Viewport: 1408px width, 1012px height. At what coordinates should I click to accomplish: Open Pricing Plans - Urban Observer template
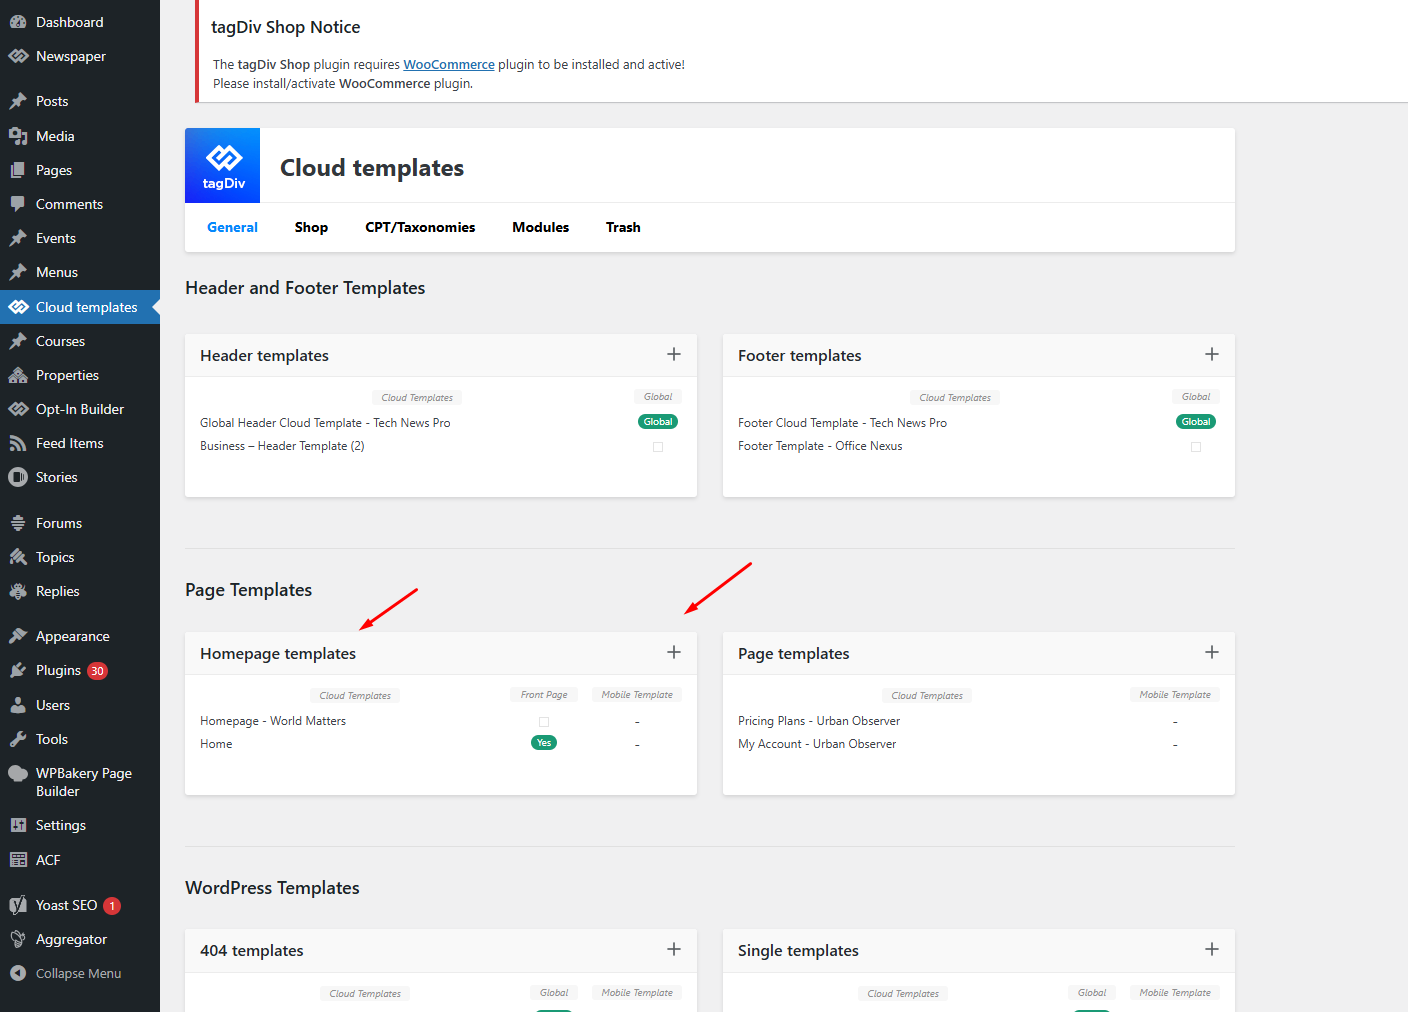(819, 721)
